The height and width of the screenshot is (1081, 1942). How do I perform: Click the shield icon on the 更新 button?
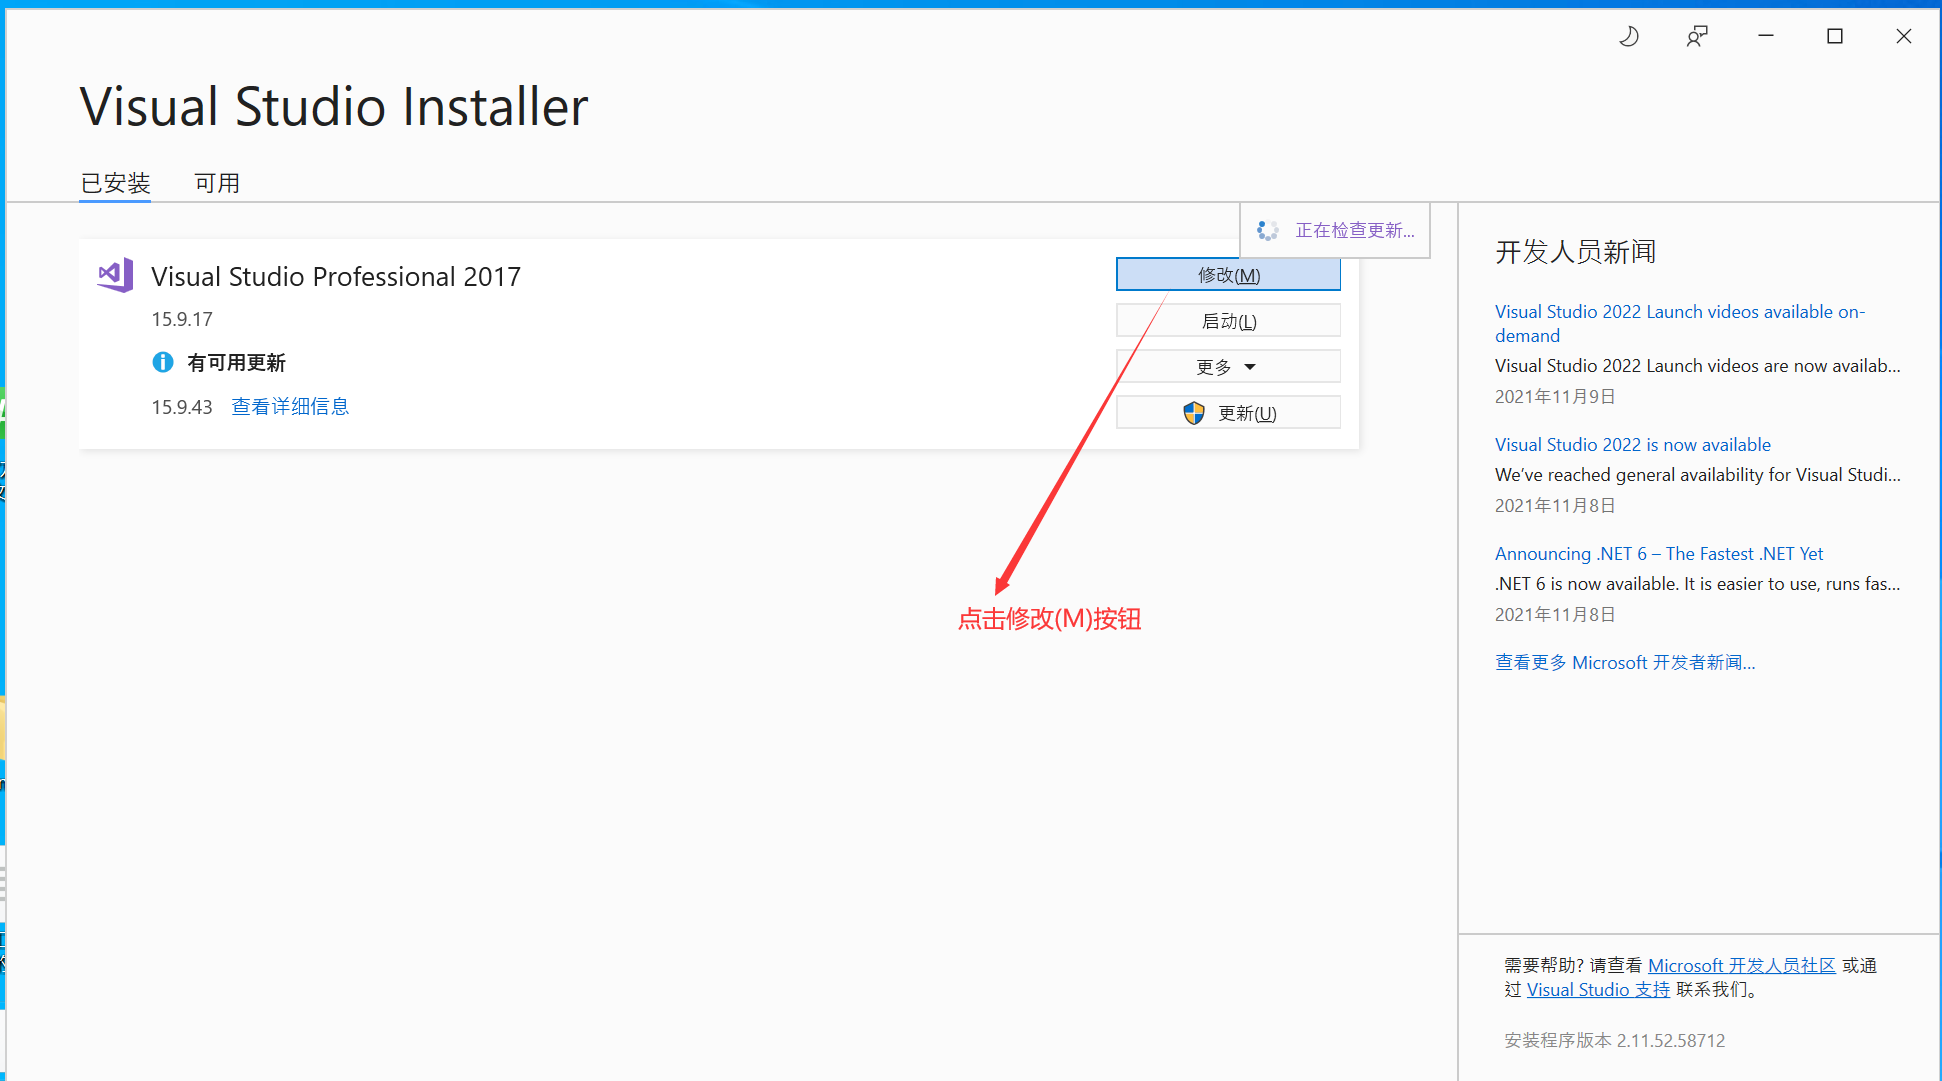click(x=1193, y=412)
